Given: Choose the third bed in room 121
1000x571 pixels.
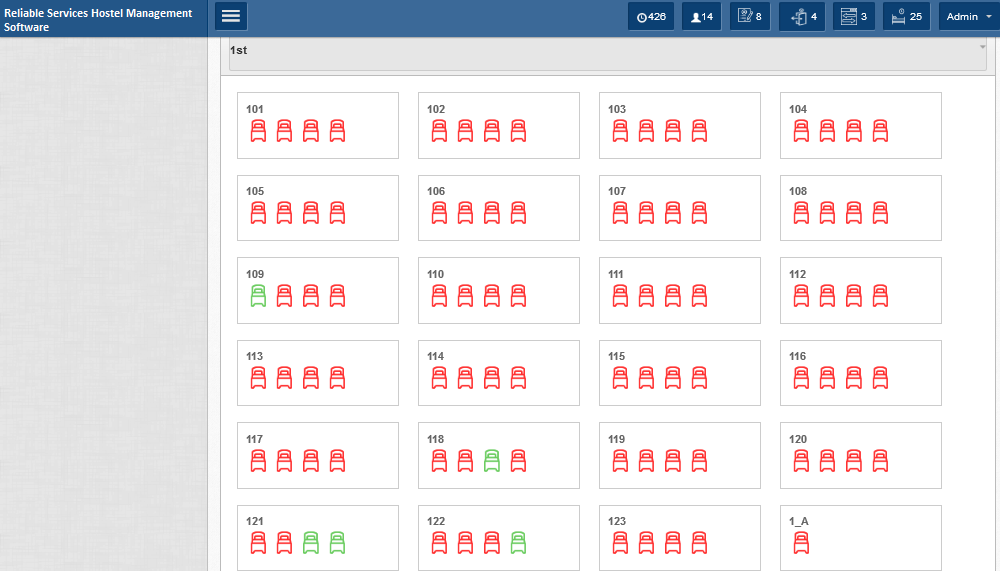Looking at the screenshot, I should click(x=311, y=543).
